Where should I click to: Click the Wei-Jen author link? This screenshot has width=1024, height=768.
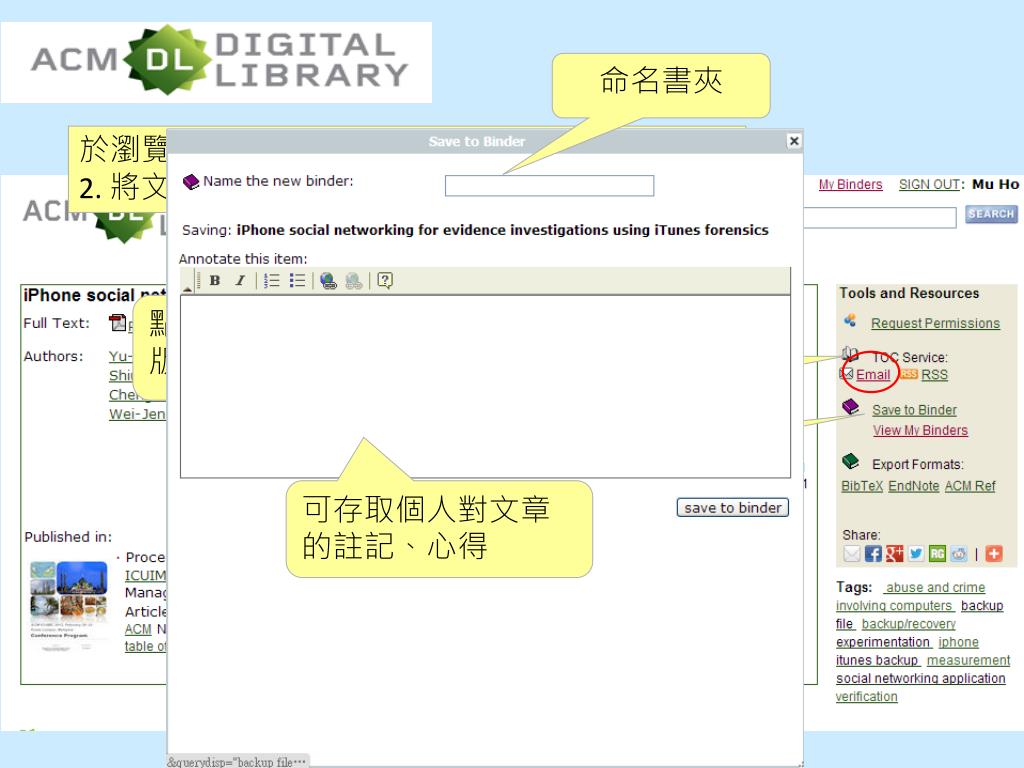pyautogui.click(x=137, y=413)
